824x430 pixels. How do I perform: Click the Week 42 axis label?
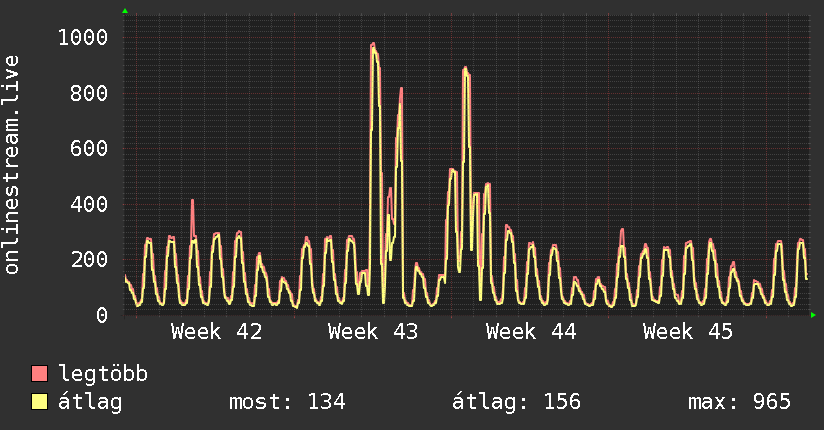(x=217, y=332)
